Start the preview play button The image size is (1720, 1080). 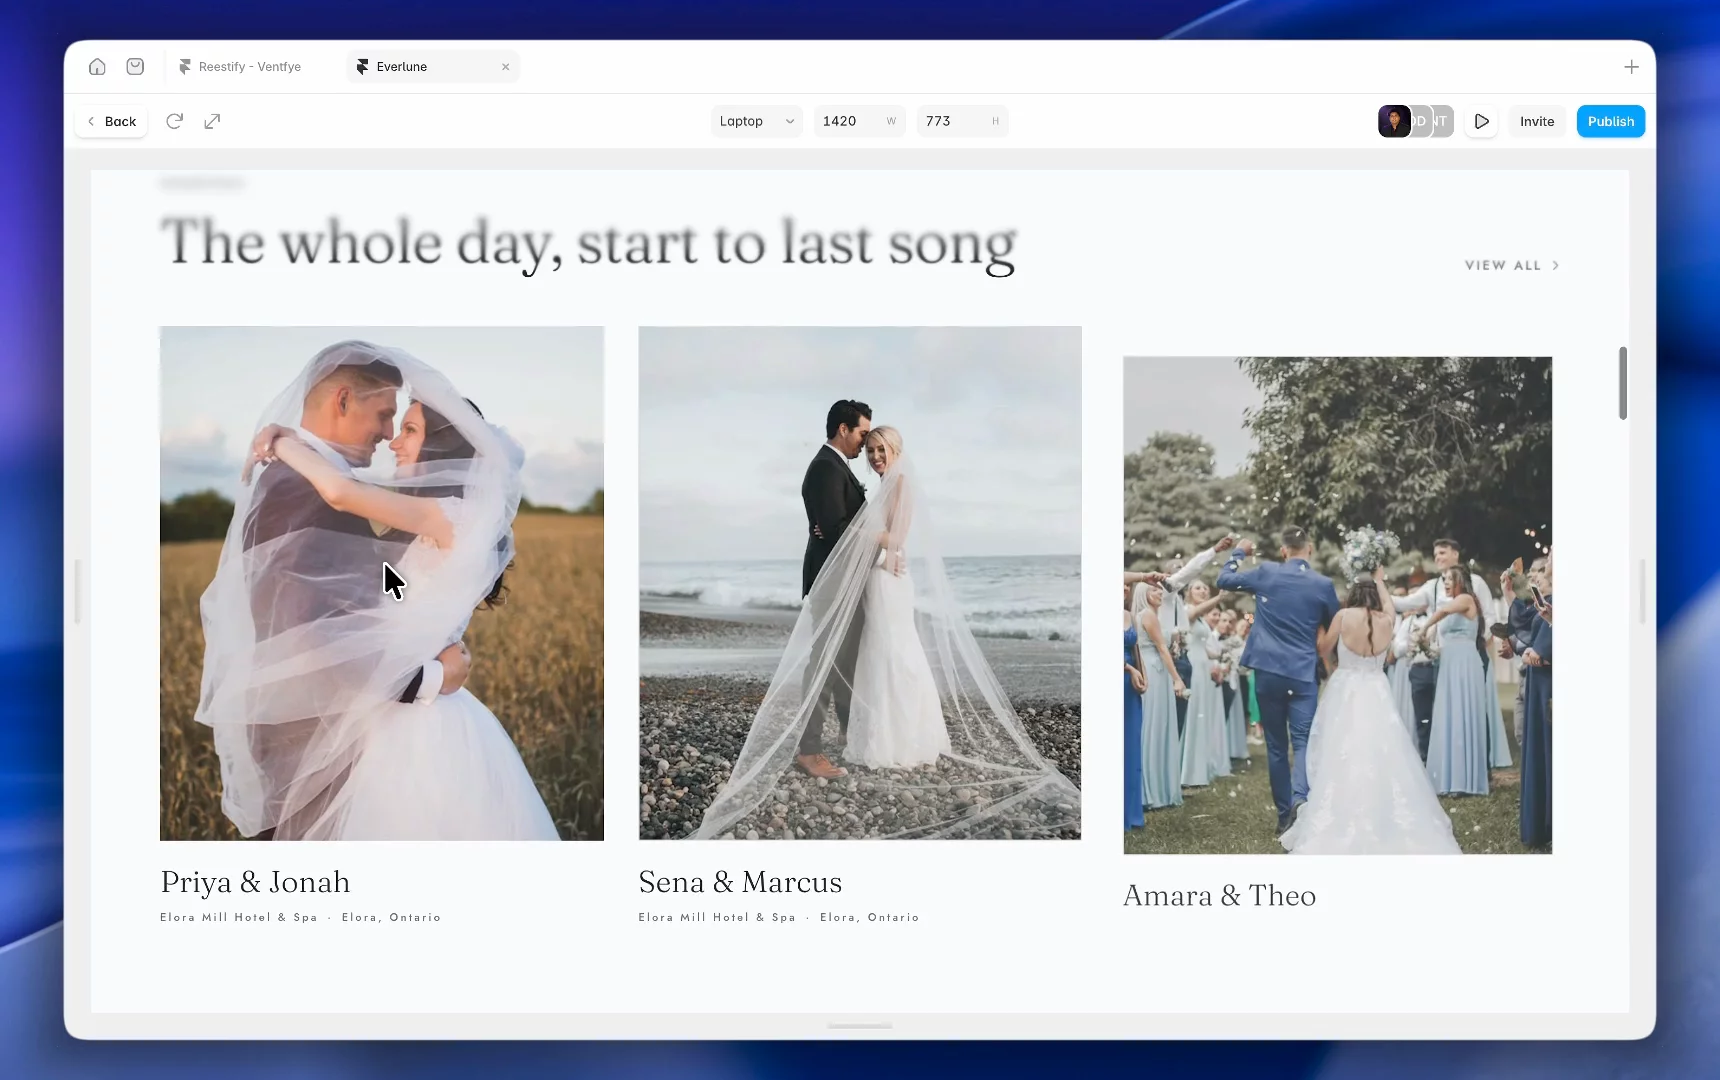[x=1481, y=121]
